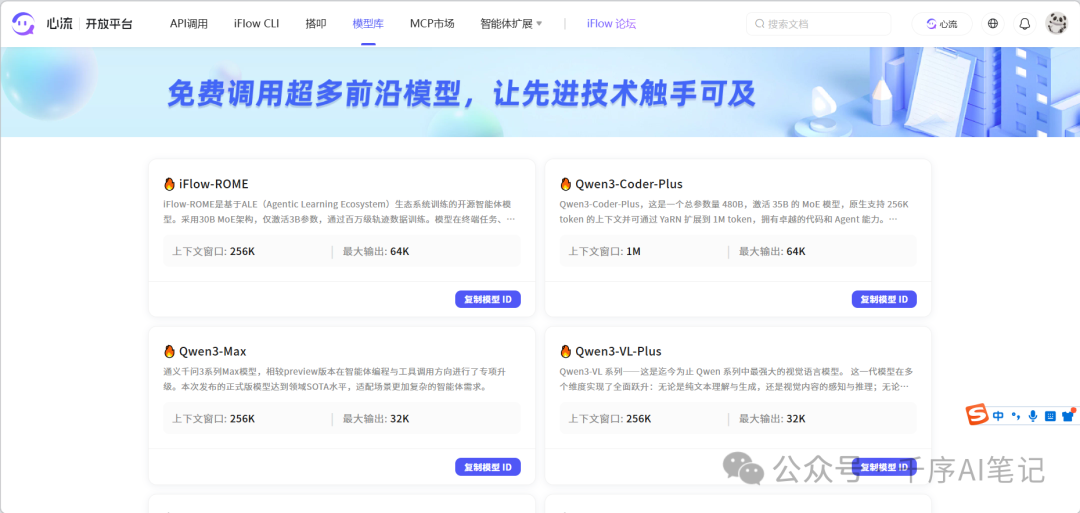Click the 心流 logo icon
The width and height of the screenshot is (1080, 513).
[x=22, y=24]
